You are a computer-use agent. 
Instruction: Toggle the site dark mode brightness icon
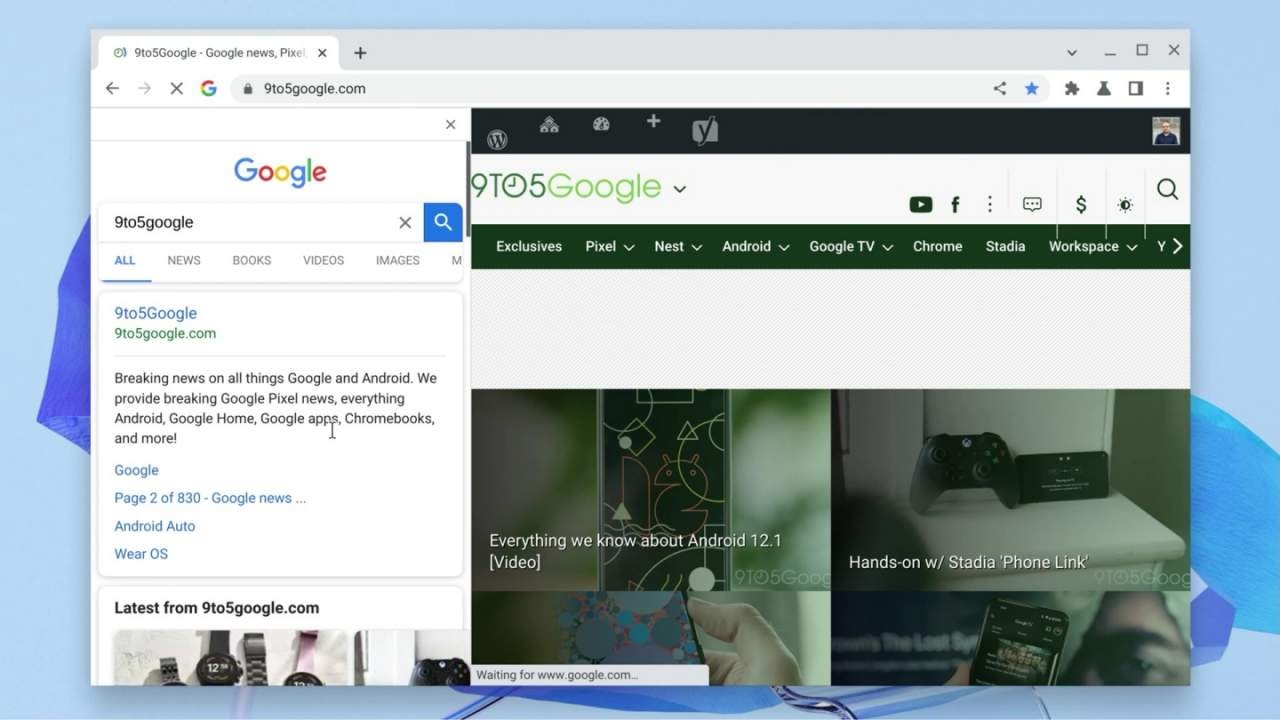tap(1125, 205)
